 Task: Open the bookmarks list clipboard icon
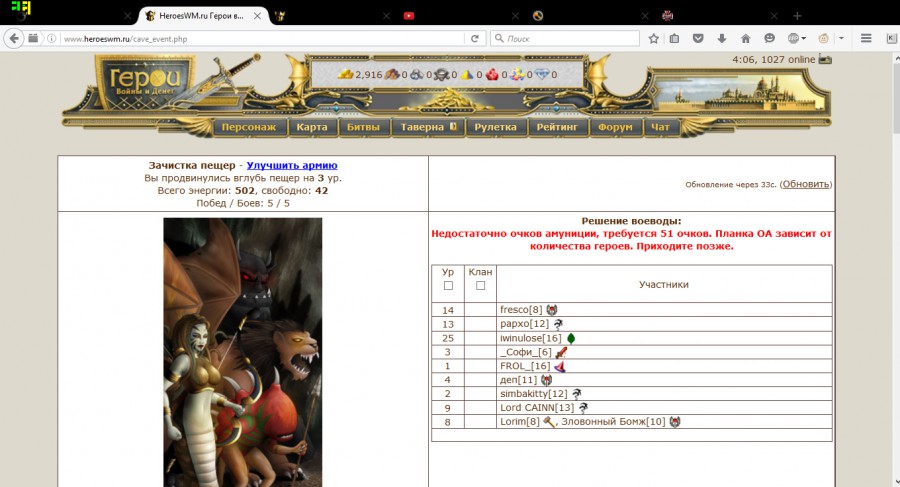[674, 38]
